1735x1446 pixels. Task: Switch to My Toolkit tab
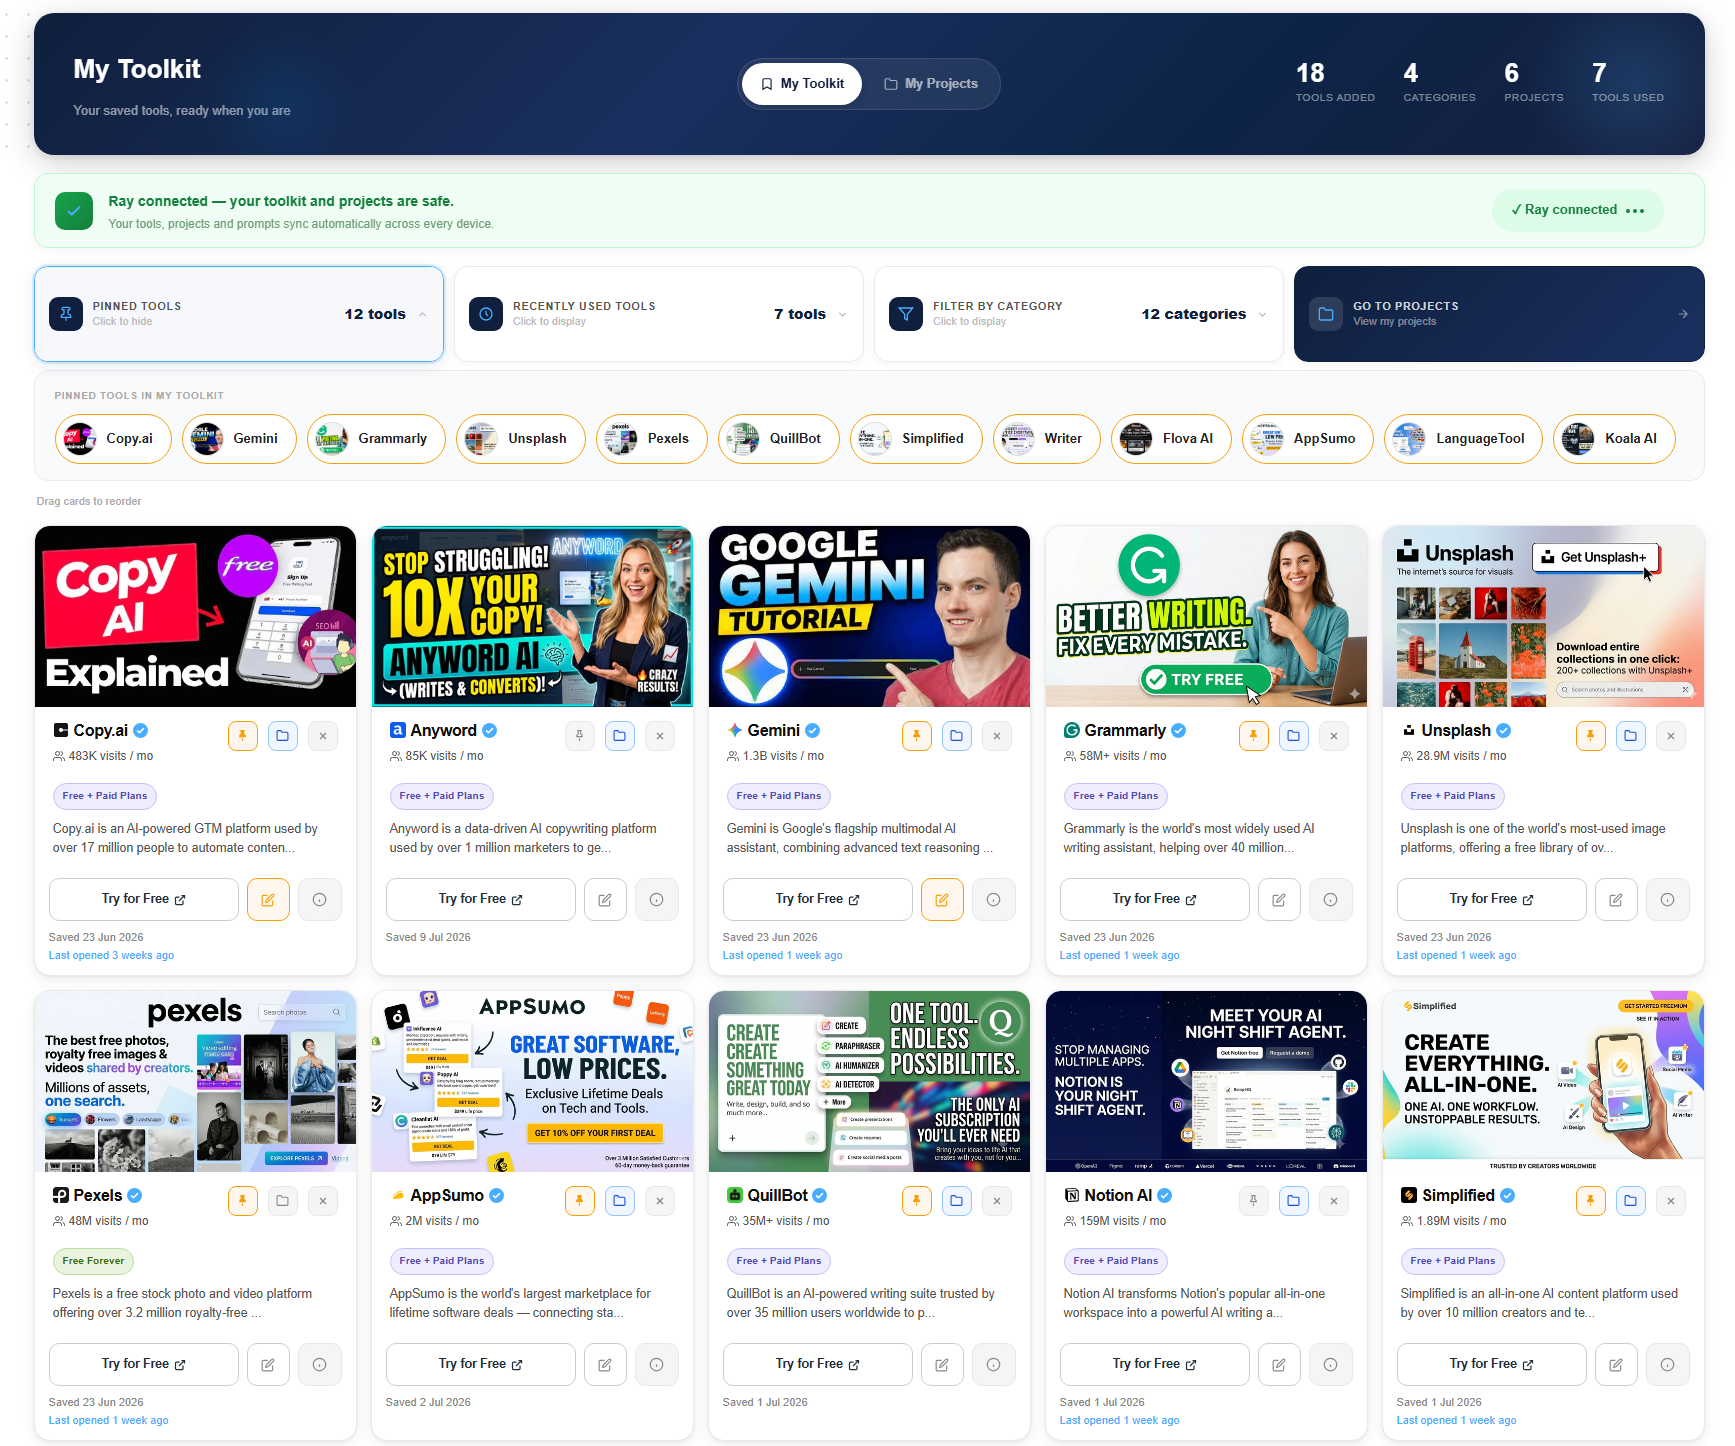[x=802, y=84]
